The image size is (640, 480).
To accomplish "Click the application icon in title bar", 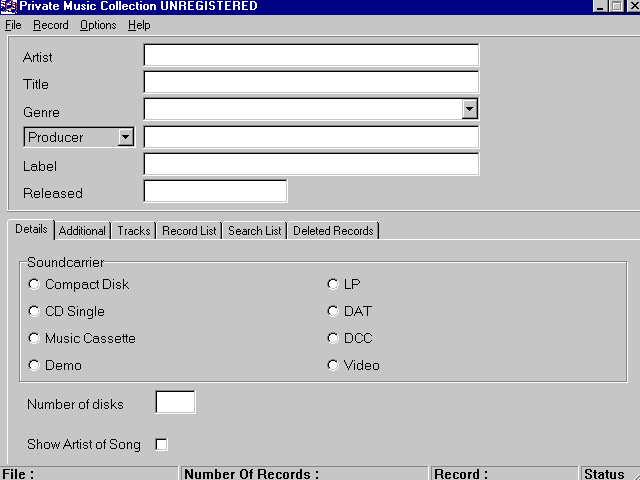I will click(9, 6).
